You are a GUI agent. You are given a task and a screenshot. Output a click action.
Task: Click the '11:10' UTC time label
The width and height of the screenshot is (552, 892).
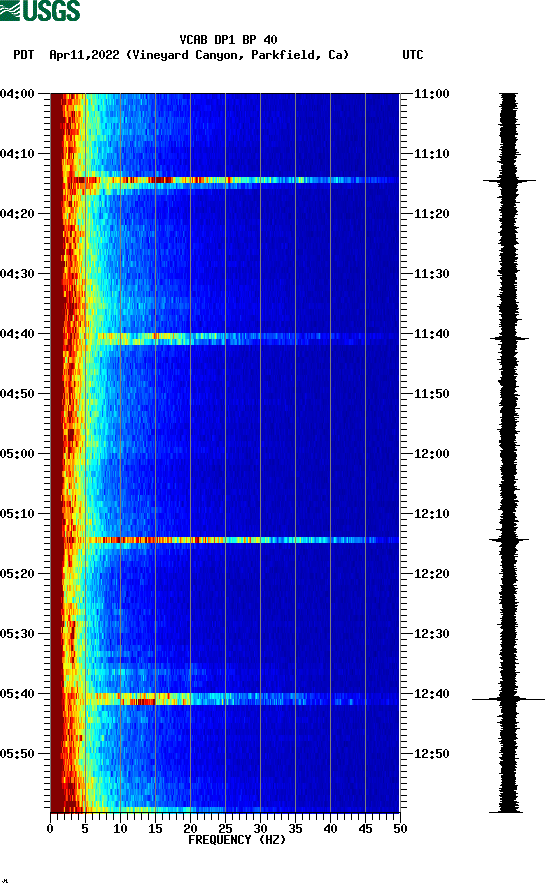click(431, 154)
